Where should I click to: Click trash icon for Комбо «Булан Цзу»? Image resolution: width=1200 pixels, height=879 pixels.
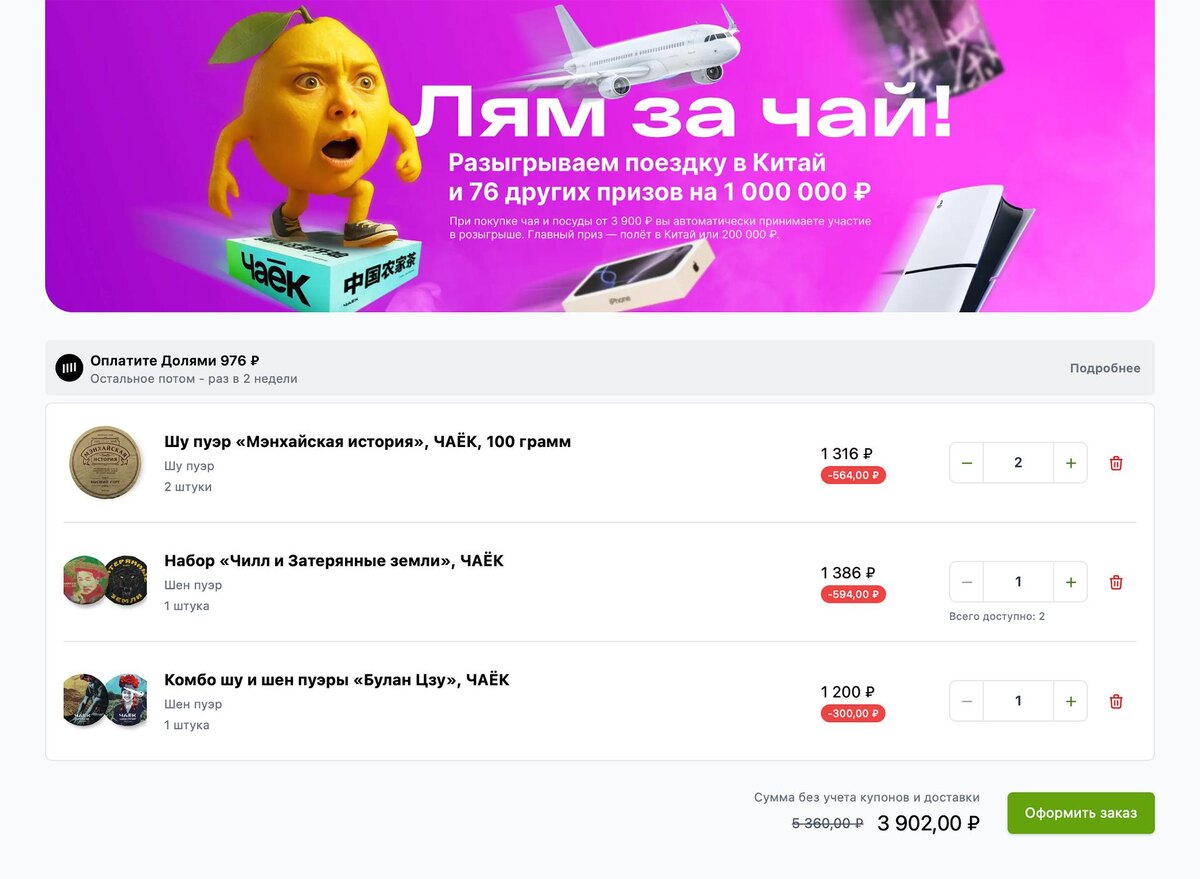click(1116, 701)
